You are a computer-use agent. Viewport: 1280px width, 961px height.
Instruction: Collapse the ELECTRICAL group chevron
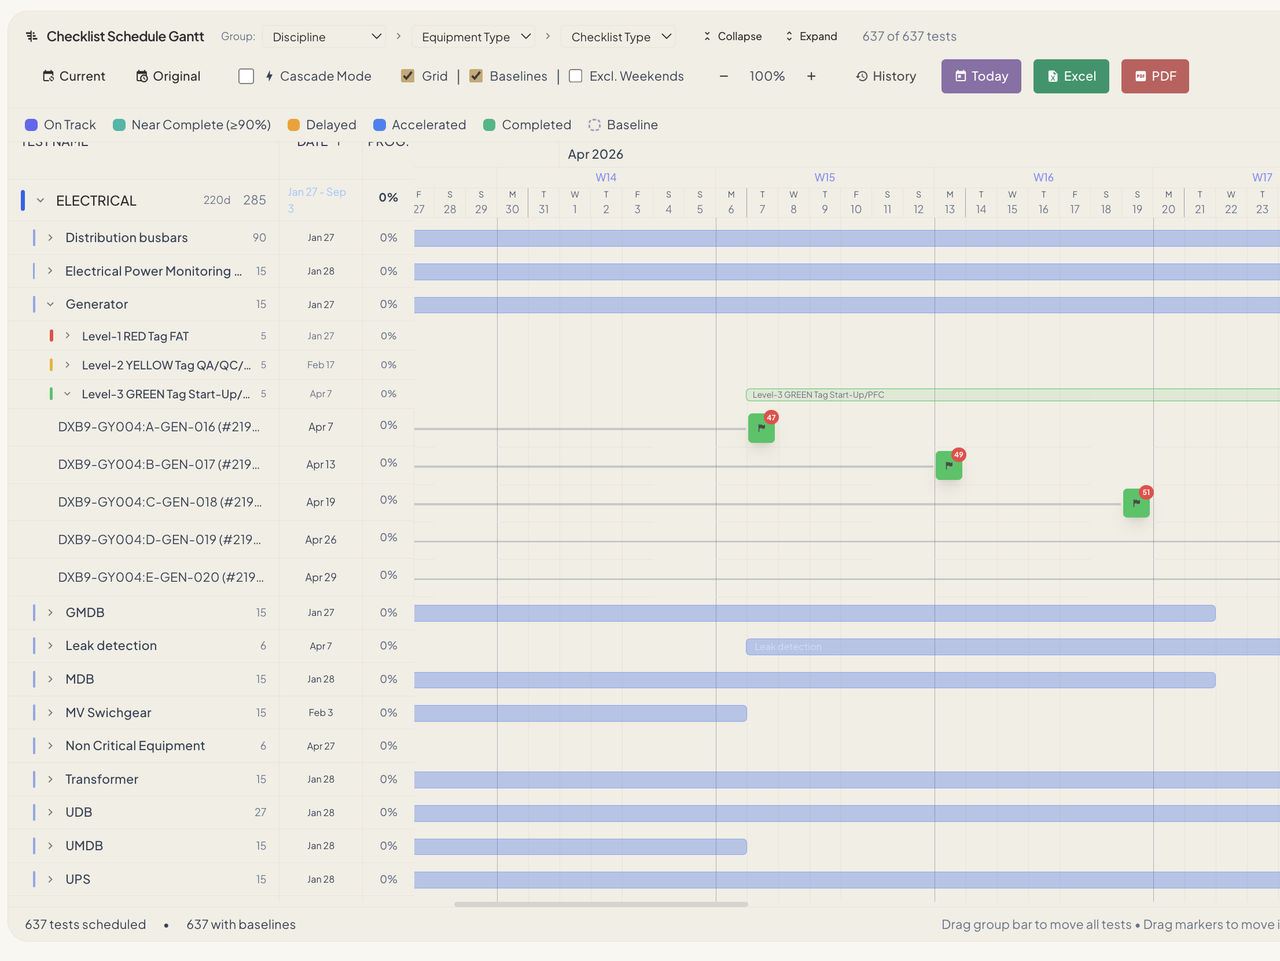(41, 200)
